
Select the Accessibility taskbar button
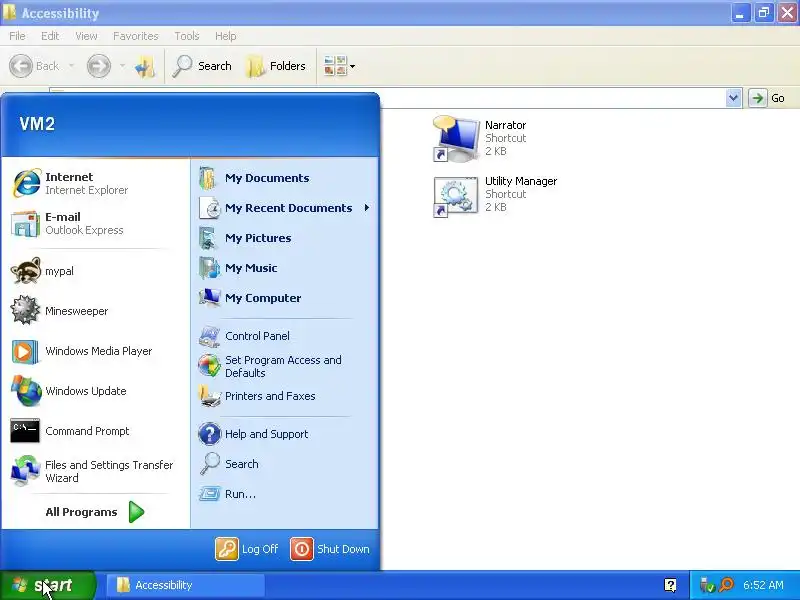(x=185, y=585)
